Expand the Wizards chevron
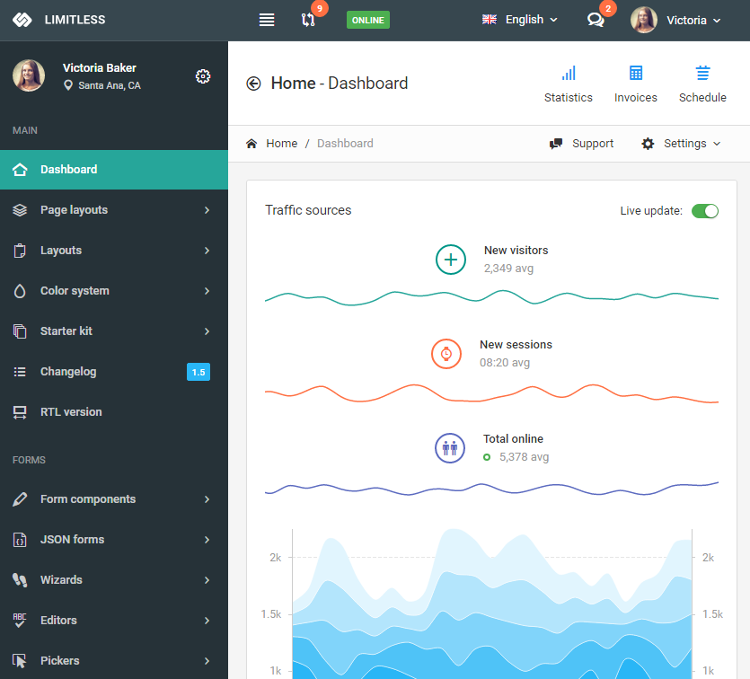 [207, 580]
